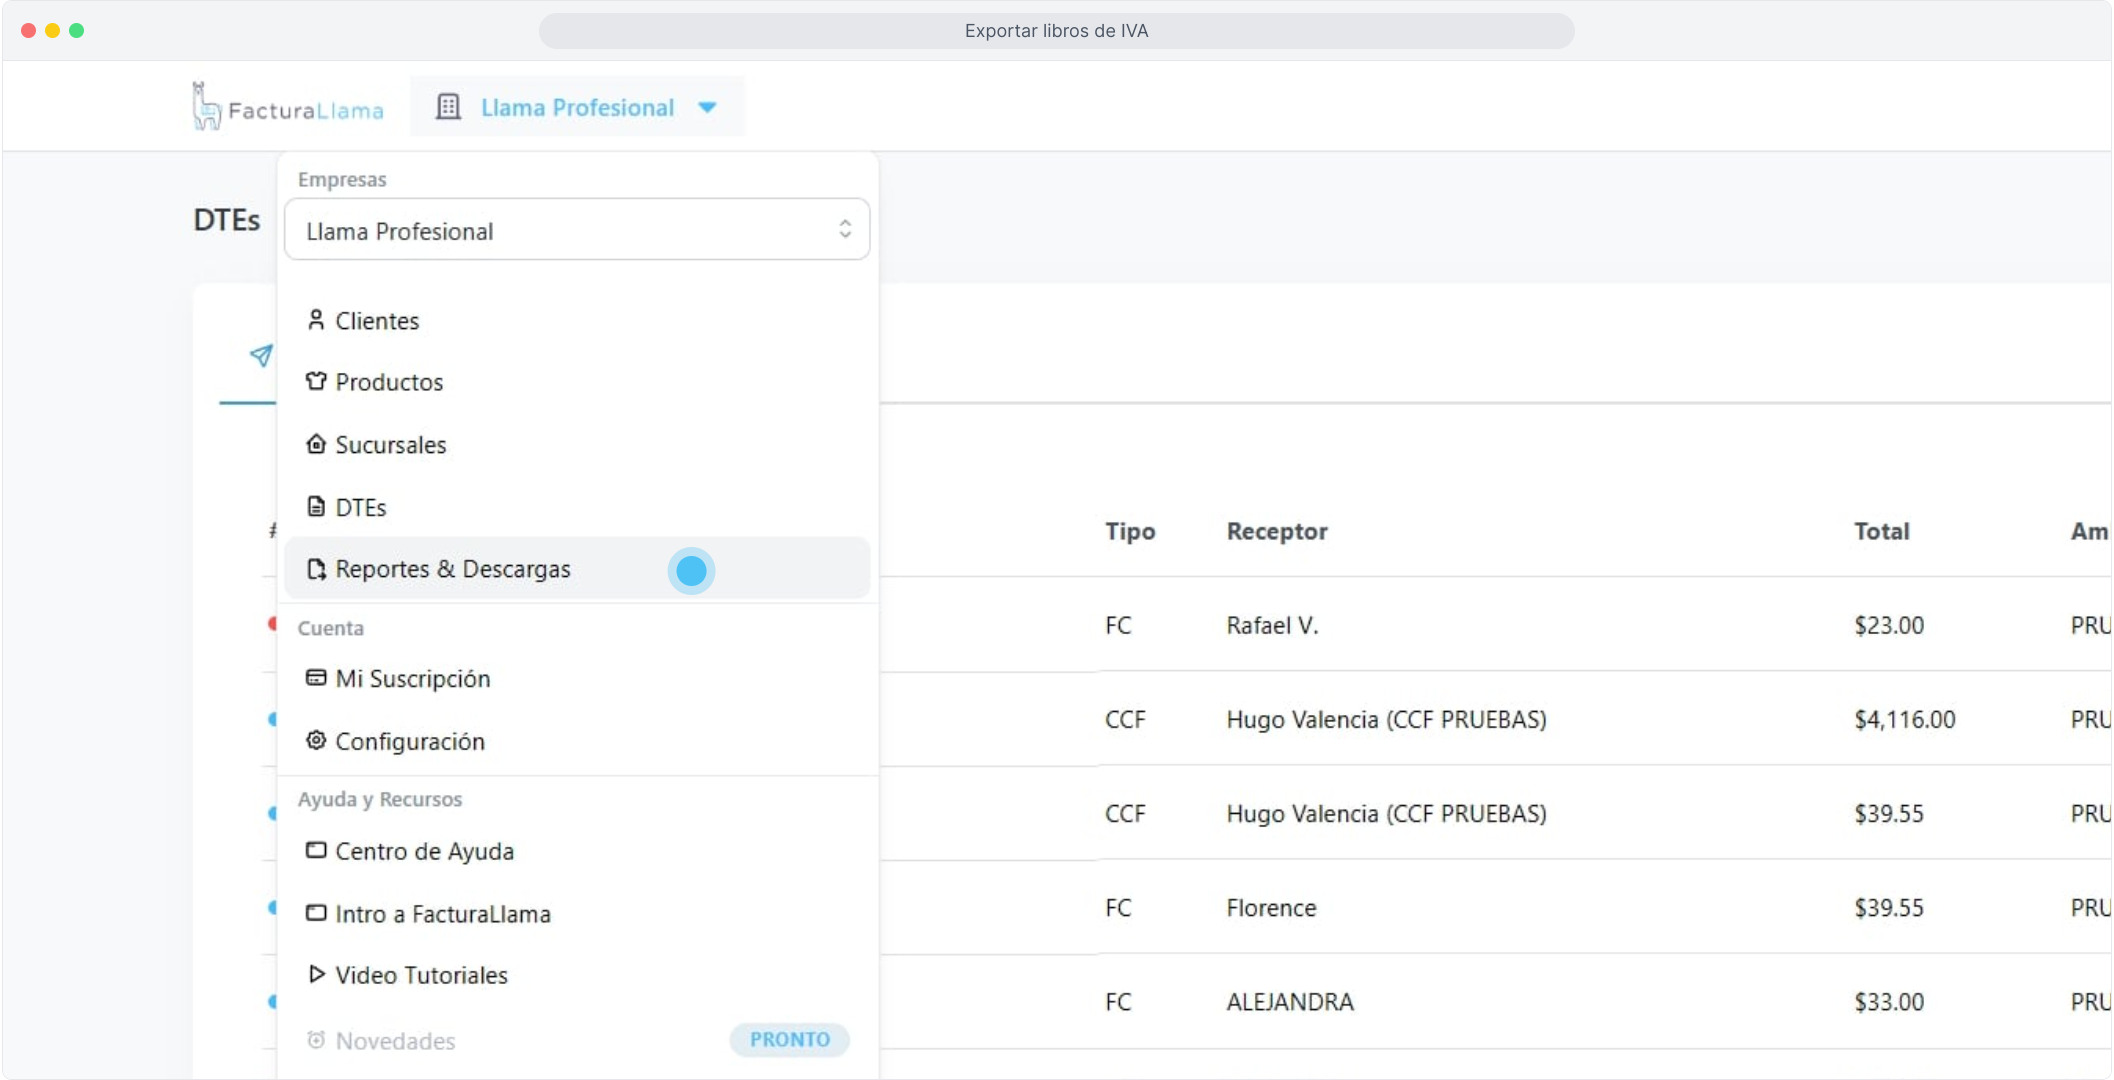Click the Exportar libros de IVA title bar

coord(1056,31)
